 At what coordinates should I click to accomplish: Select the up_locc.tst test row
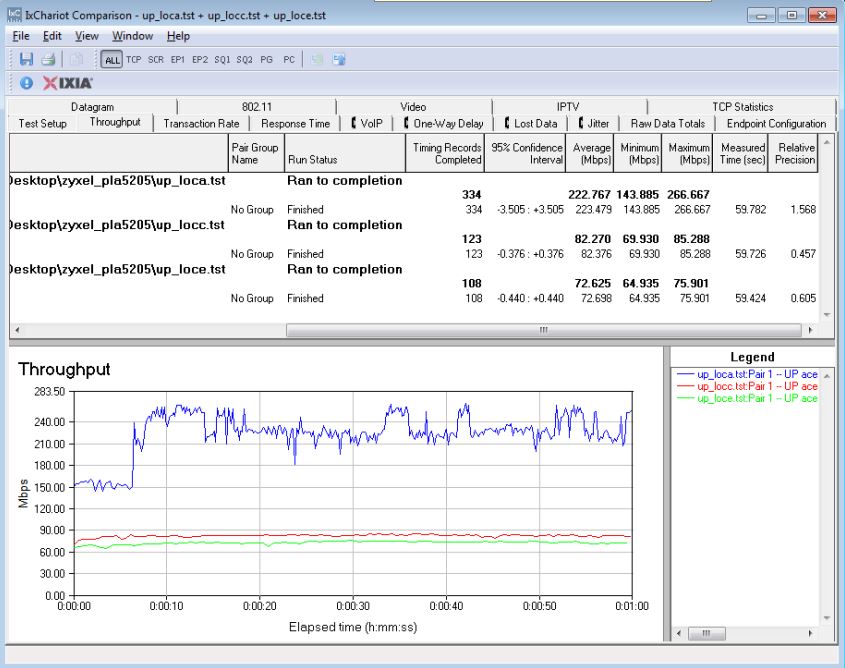413,225
